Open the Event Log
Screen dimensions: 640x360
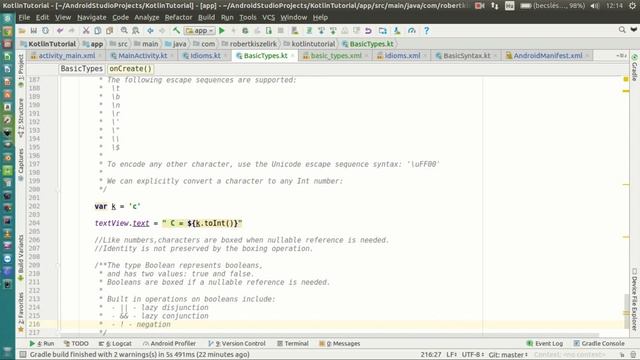pyautogui.click(x=545, y=344)
